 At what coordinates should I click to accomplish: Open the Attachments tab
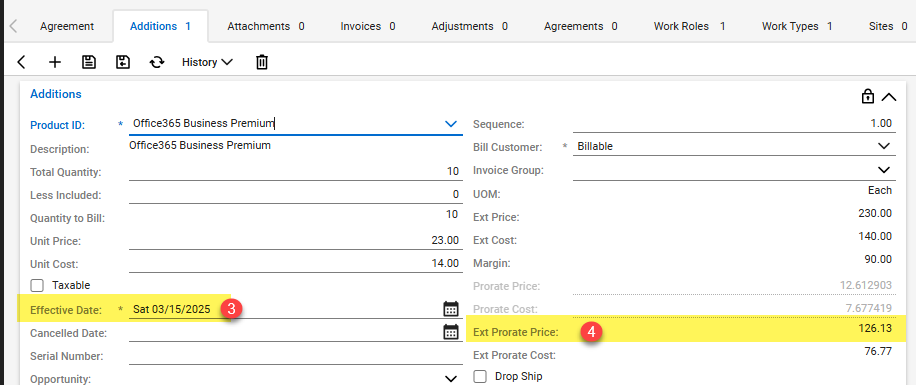[266, 26]
